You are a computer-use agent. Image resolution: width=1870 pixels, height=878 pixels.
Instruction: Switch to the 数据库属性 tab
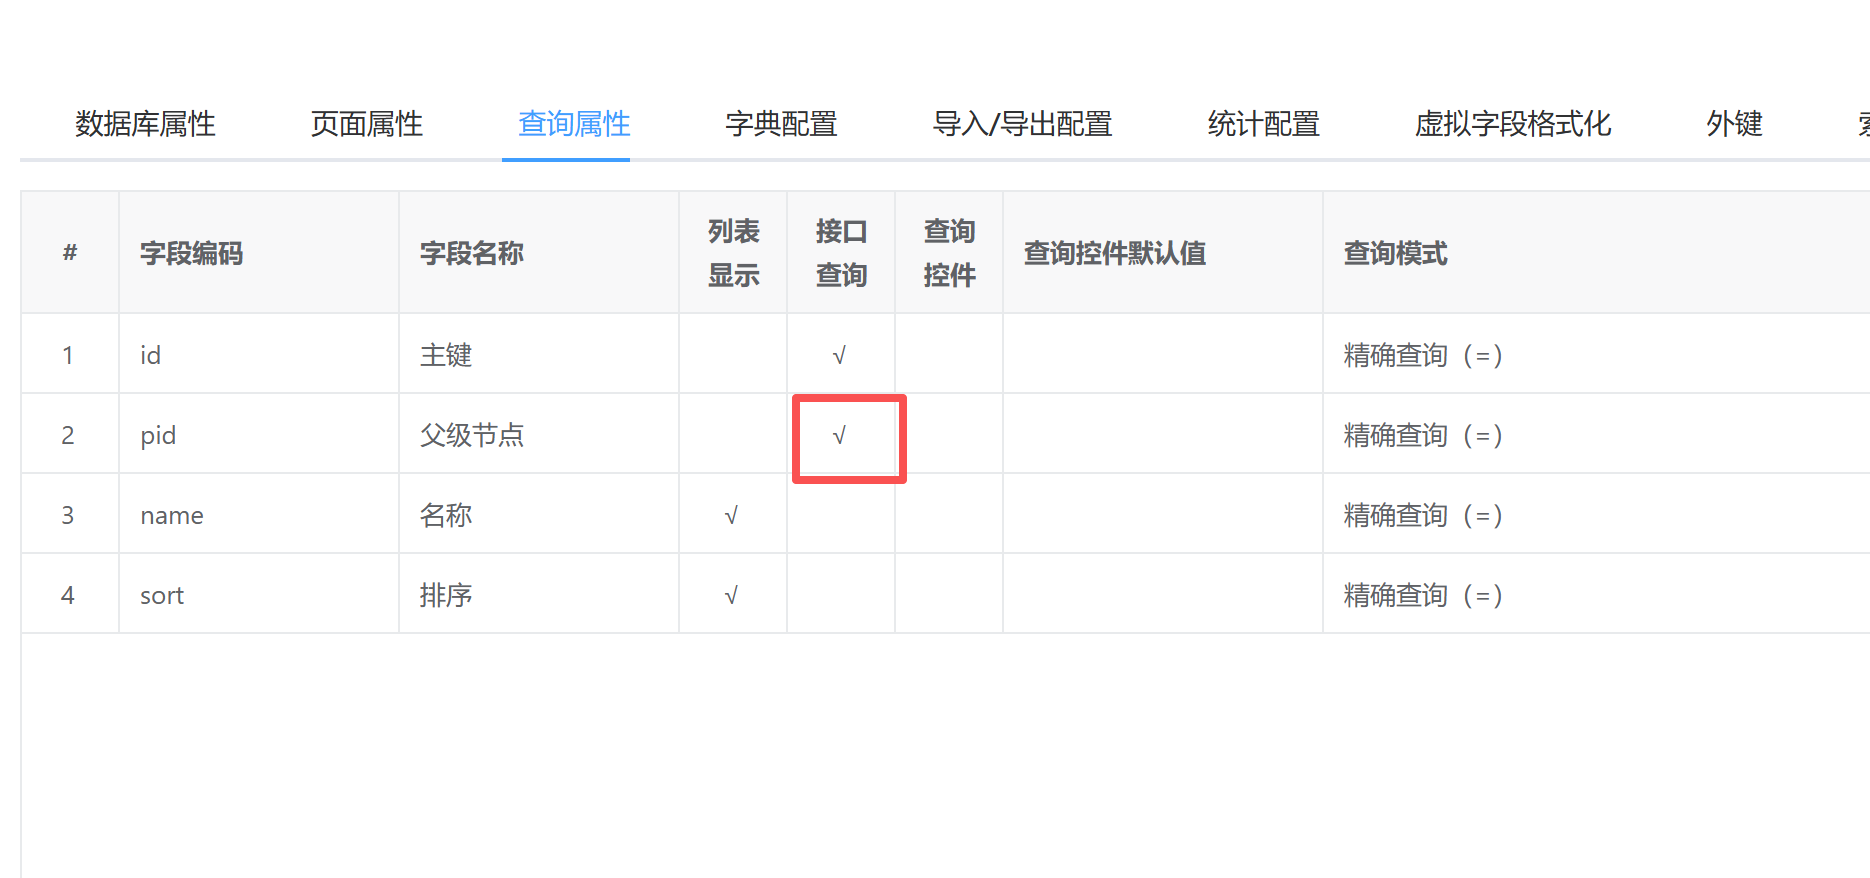pyautogui.click(x=145, y=124)
